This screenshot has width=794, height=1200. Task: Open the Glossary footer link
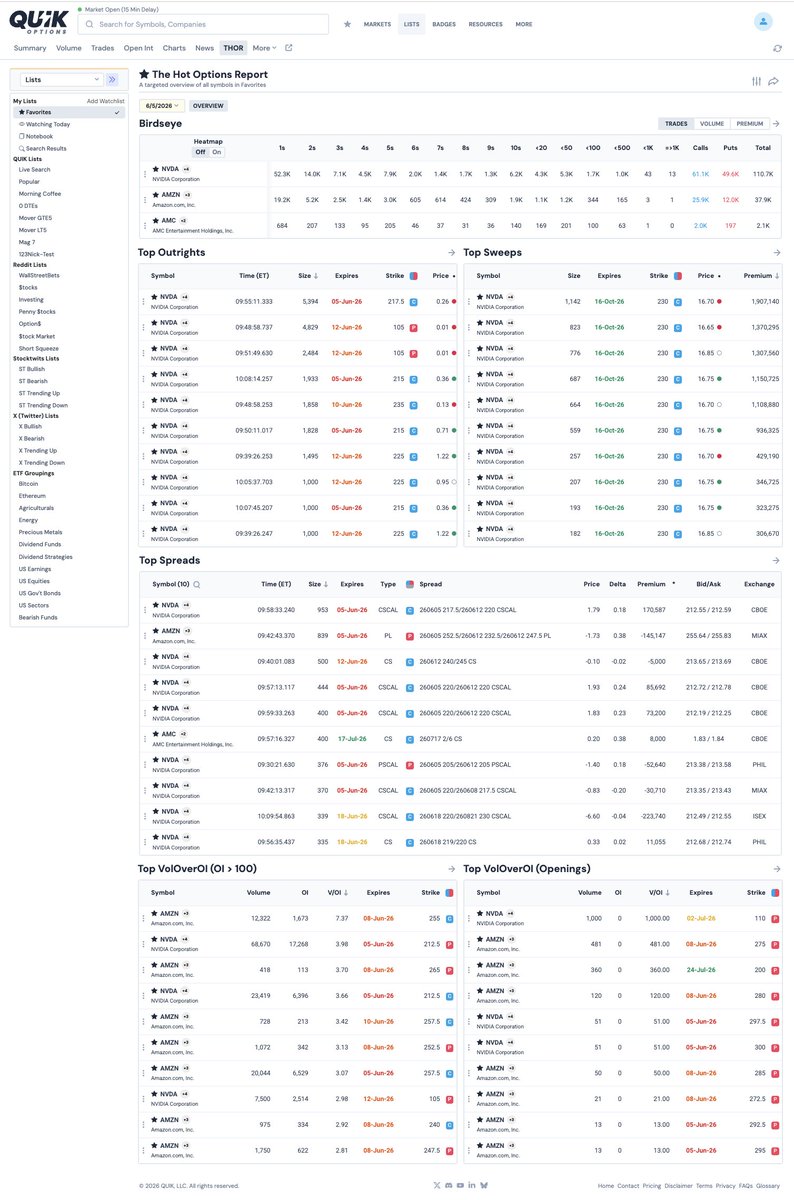point(767,1185)
